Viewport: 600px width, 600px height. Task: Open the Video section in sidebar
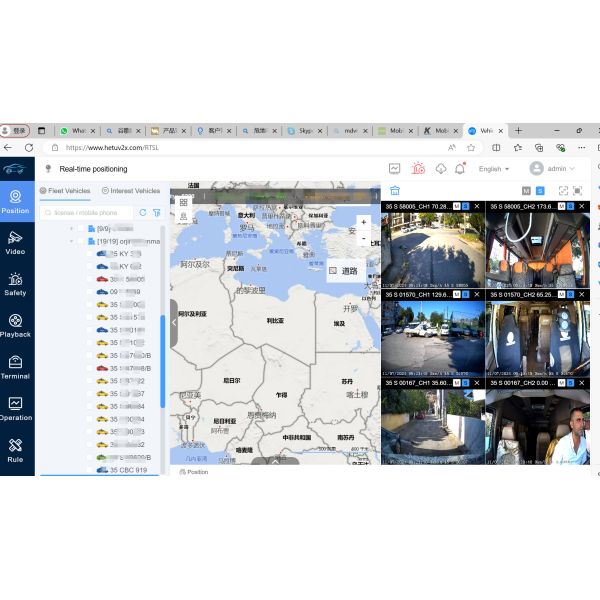tap(15, 242)
